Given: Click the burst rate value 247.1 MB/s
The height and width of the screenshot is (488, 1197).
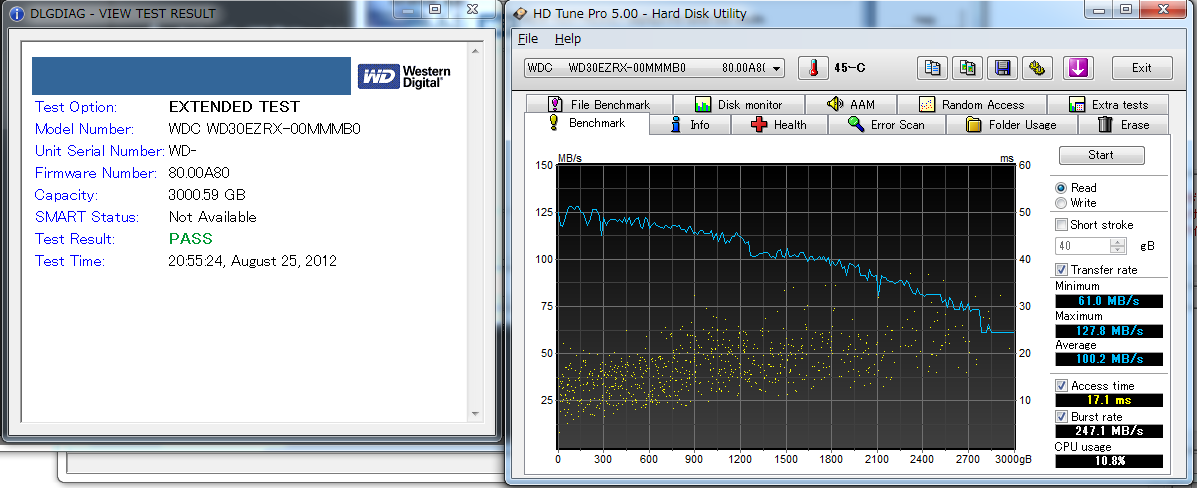Looking at the screenshot, I should click(x=1108, y=431).
